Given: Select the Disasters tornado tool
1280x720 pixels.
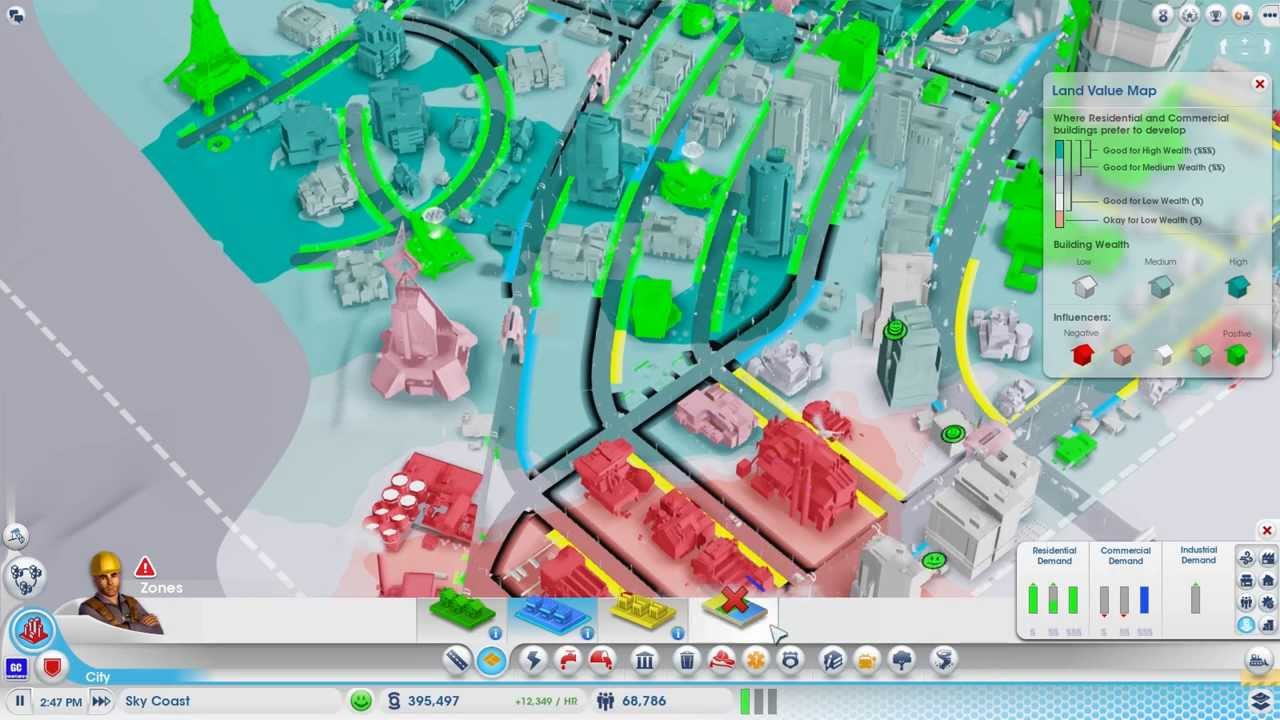Looking at the screenshot, I should 944,661.
